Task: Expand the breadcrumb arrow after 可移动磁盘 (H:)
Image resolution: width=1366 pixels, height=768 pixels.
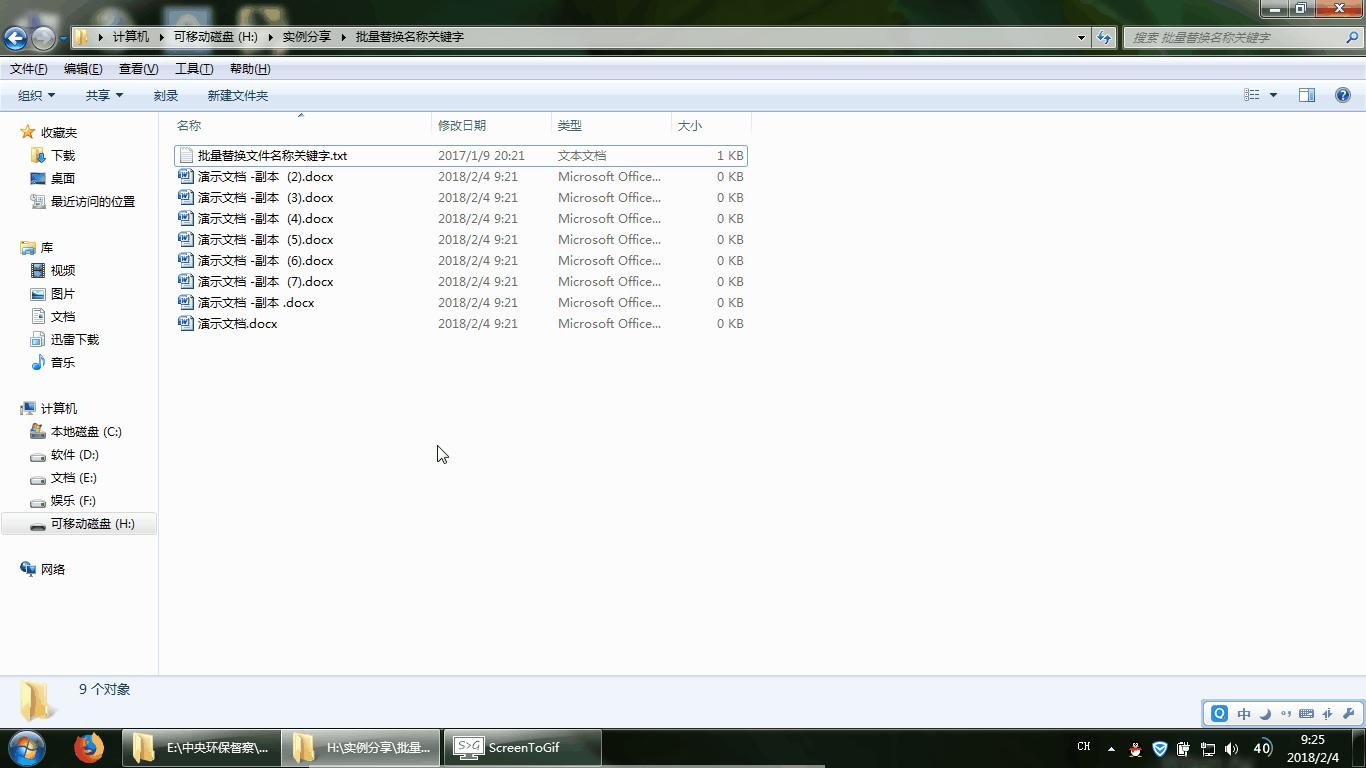Action: pyautogui.click(x=270, y=37)
